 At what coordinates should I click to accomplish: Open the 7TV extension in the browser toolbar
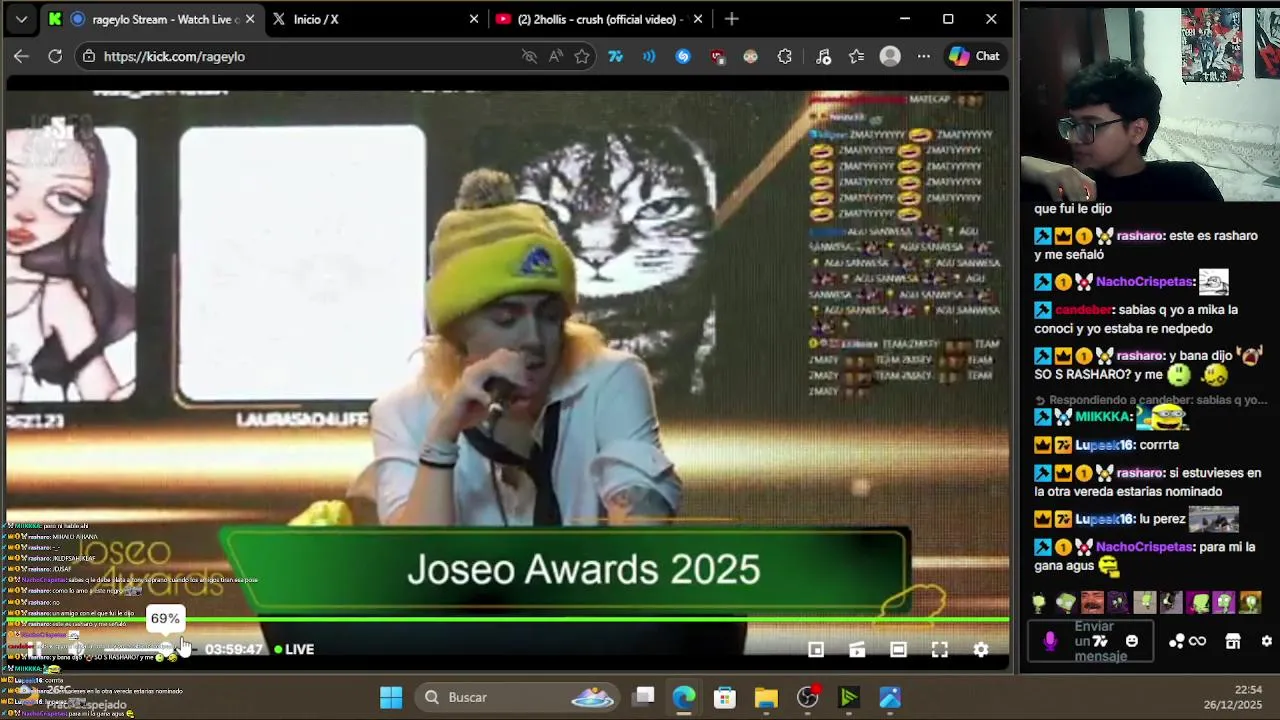(x=616, y=56)
